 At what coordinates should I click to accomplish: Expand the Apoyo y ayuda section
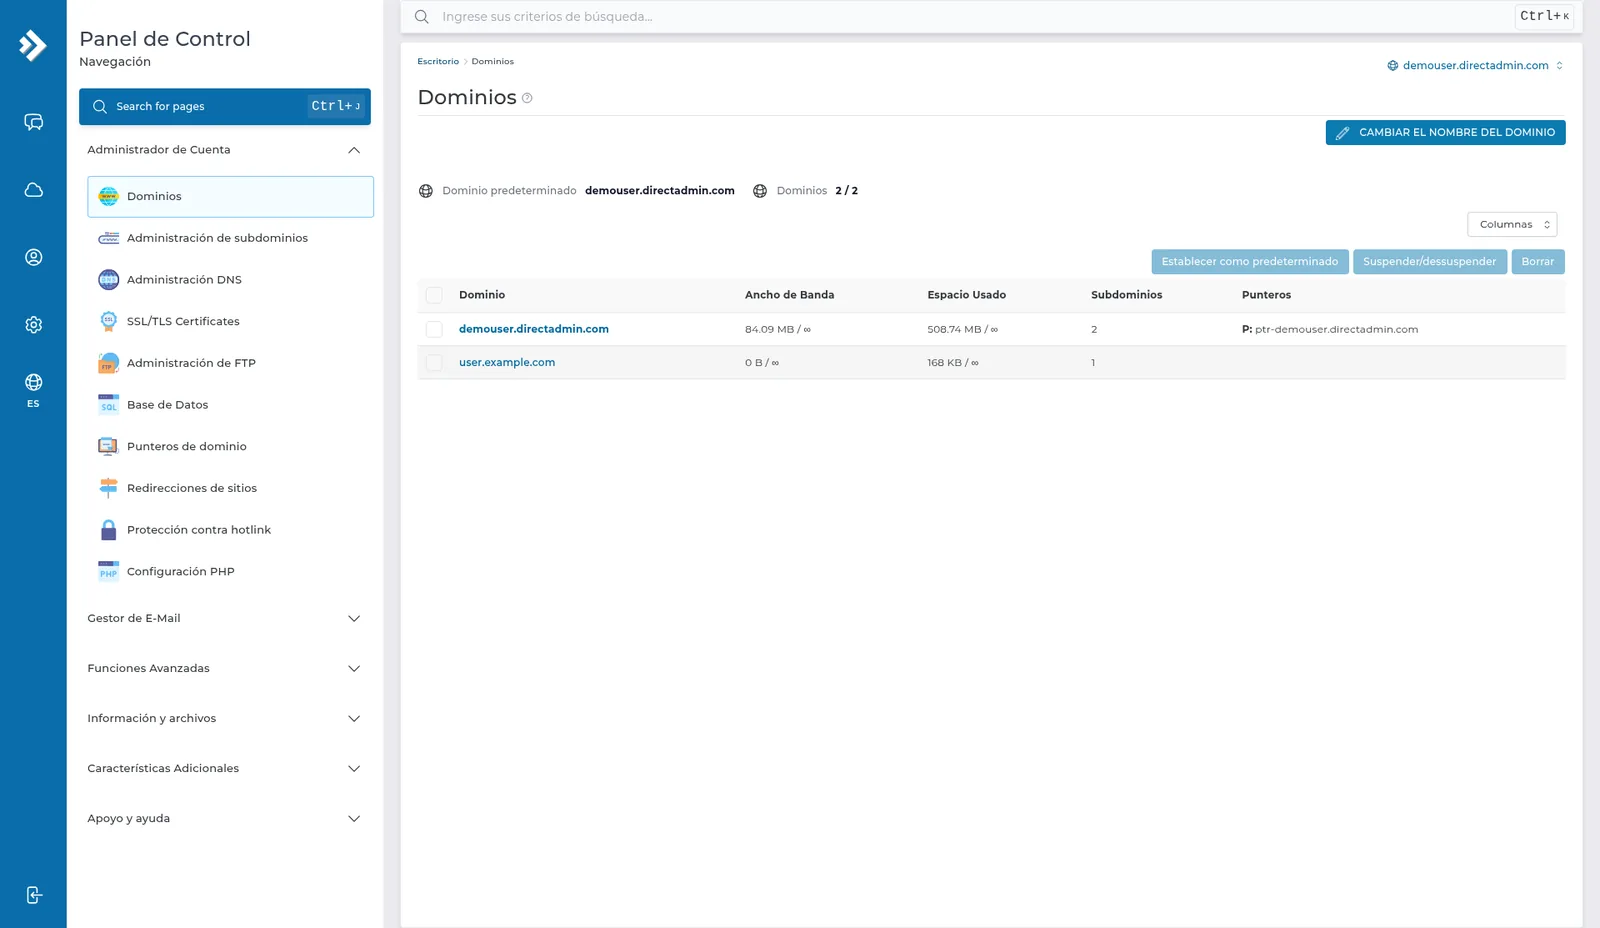(225, 818)
